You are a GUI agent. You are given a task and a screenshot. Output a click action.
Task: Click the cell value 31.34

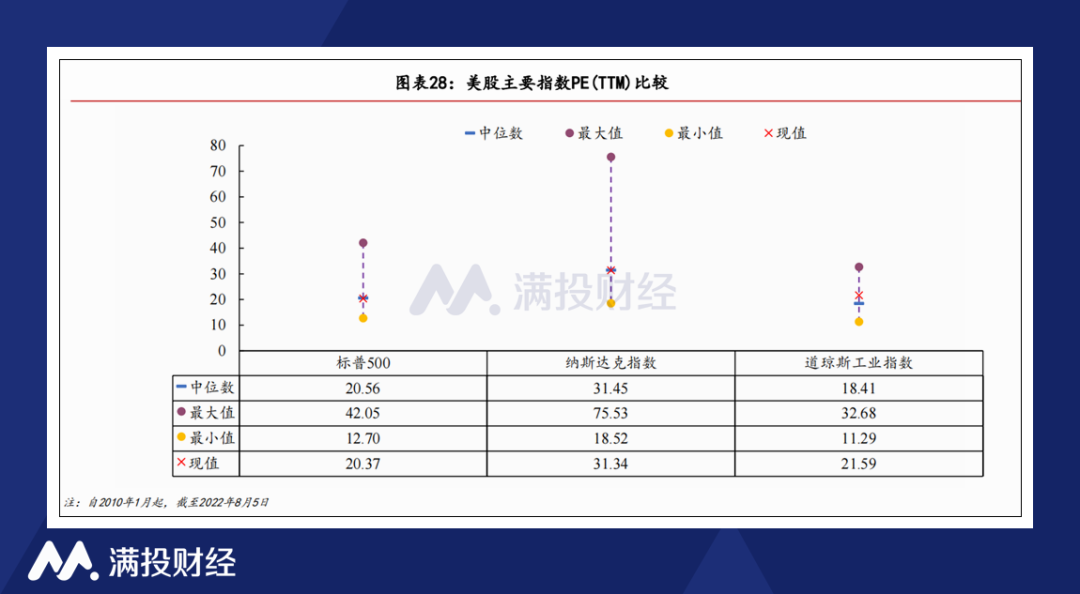point(611,464)
